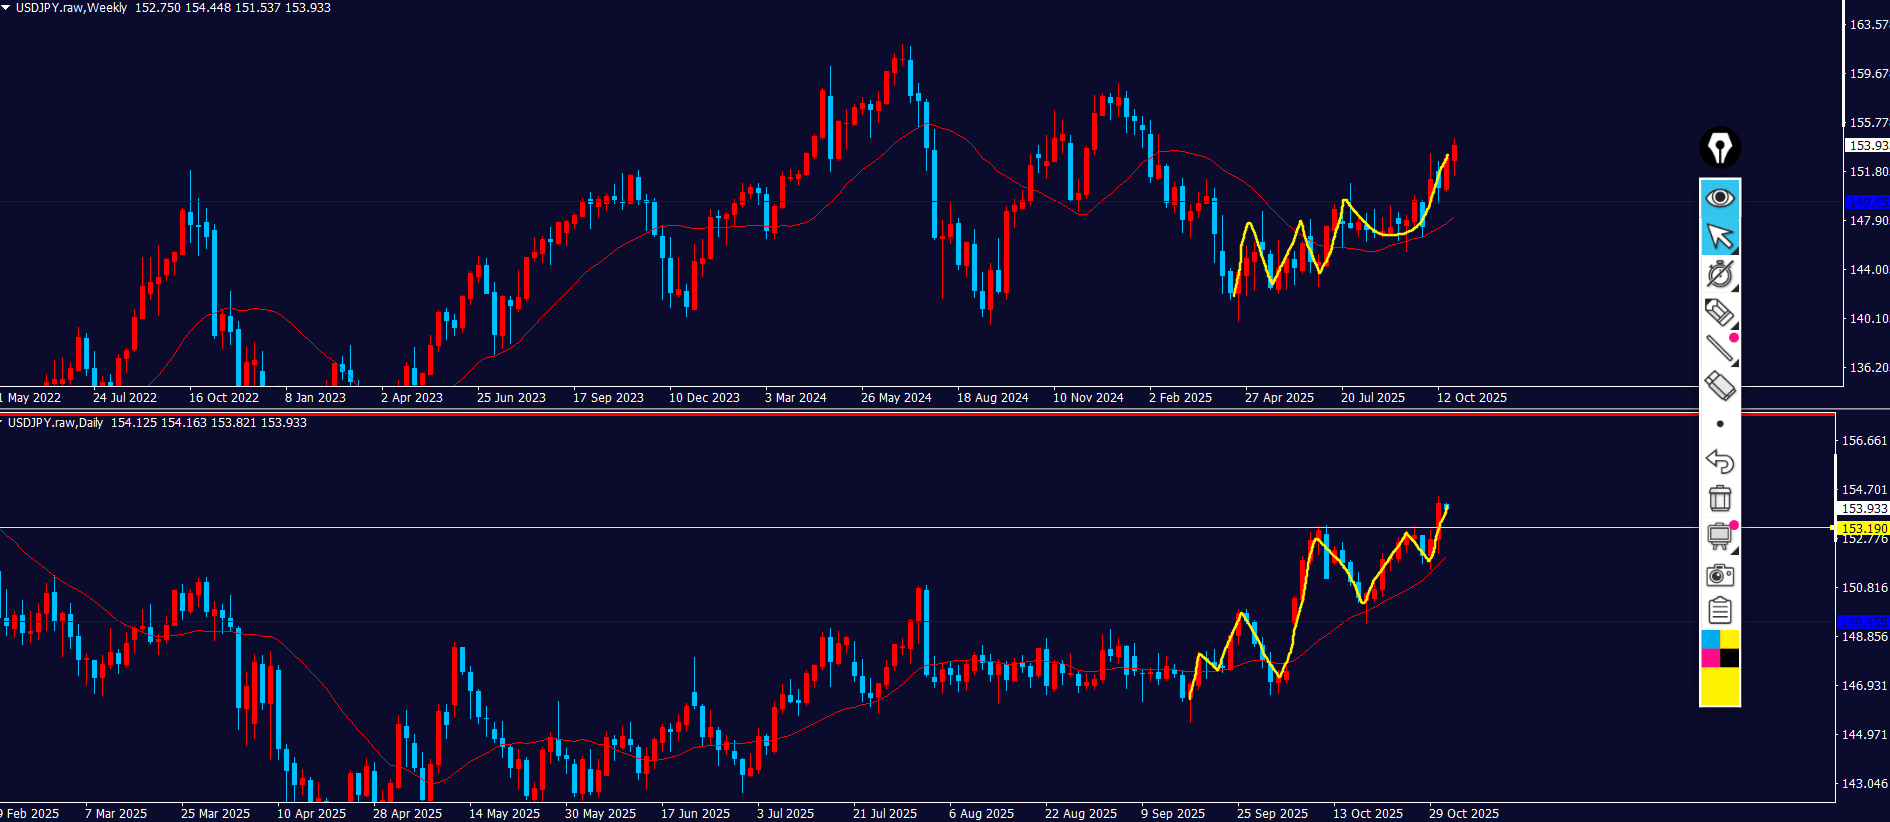Viewport: 1890px width, 822px height.
Task: Select the highlighter marker tool
Action: [1719, 312]
